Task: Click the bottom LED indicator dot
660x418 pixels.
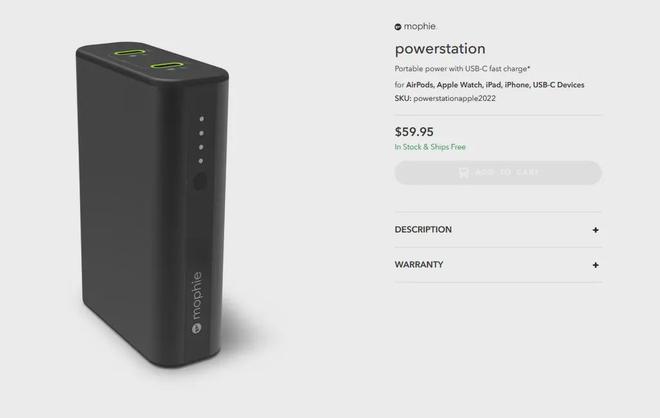Action: click(x=201, y=161)
